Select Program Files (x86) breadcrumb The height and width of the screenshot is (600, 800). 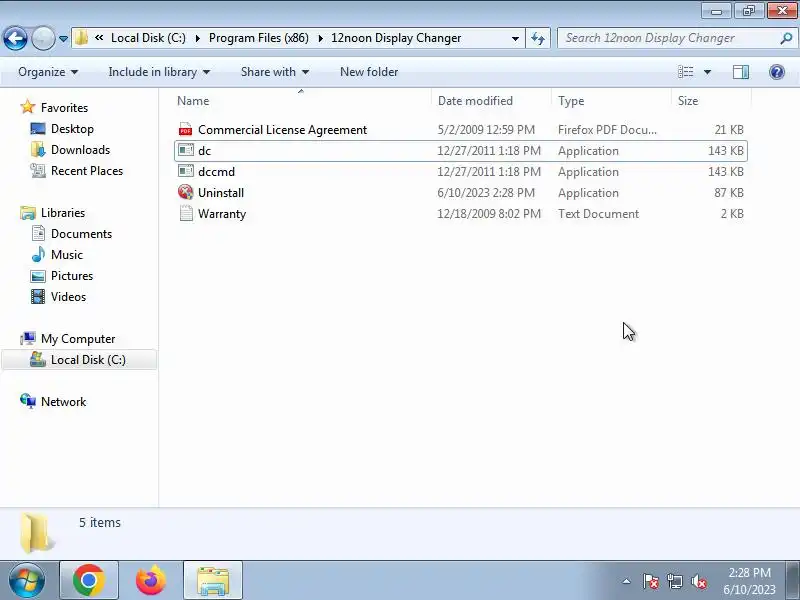tap(259, 38)
